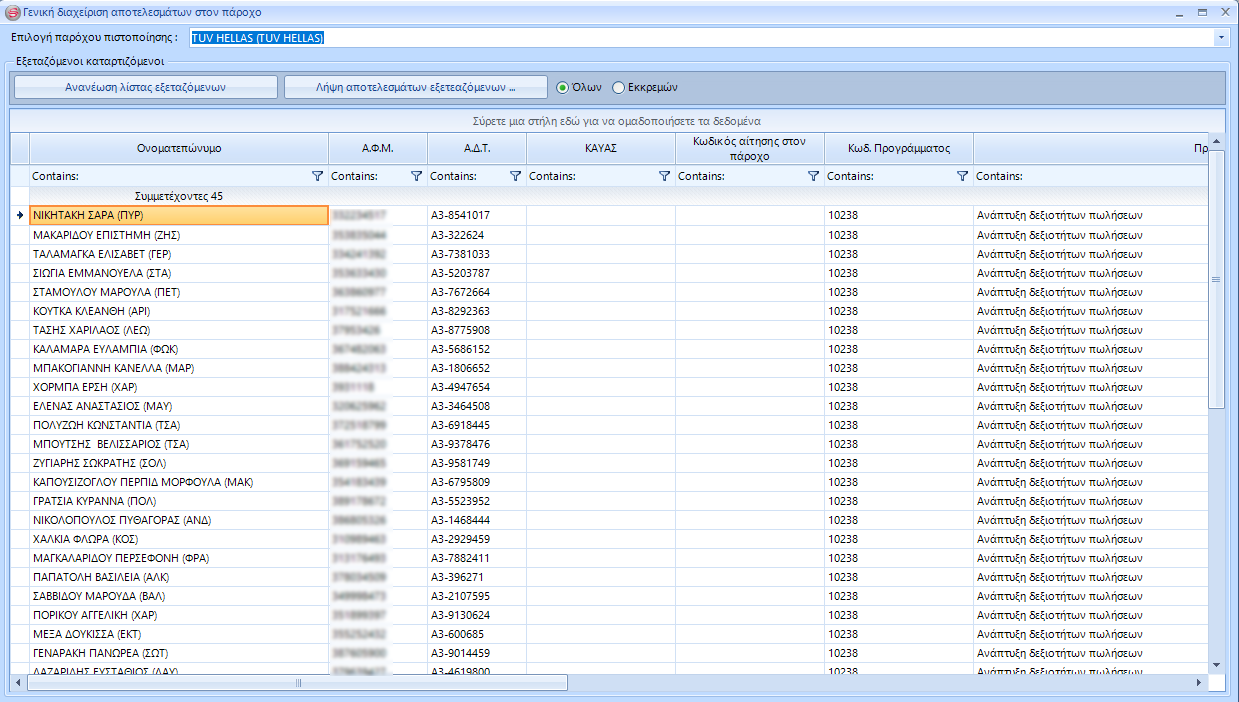Open the TUV HELLAS provider combo box
This screenshot has width=1239, height=702.
point(700,38)
